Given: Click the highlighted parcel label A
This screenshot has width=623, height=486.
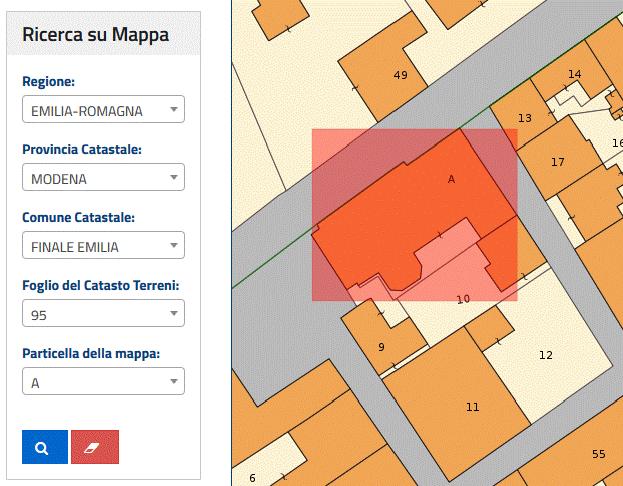Looking at the screenshot, I should 451,180.
